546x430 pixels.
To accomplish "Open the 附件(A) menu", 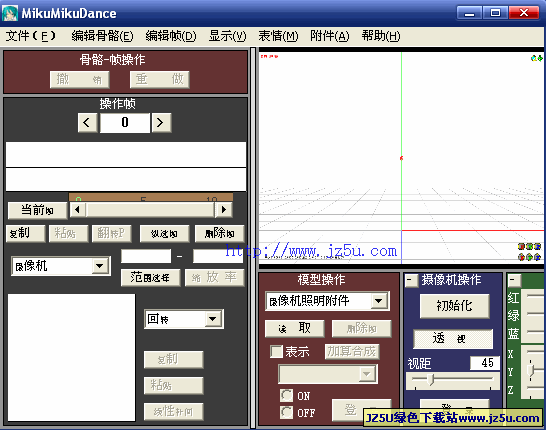I will (329, 36).
